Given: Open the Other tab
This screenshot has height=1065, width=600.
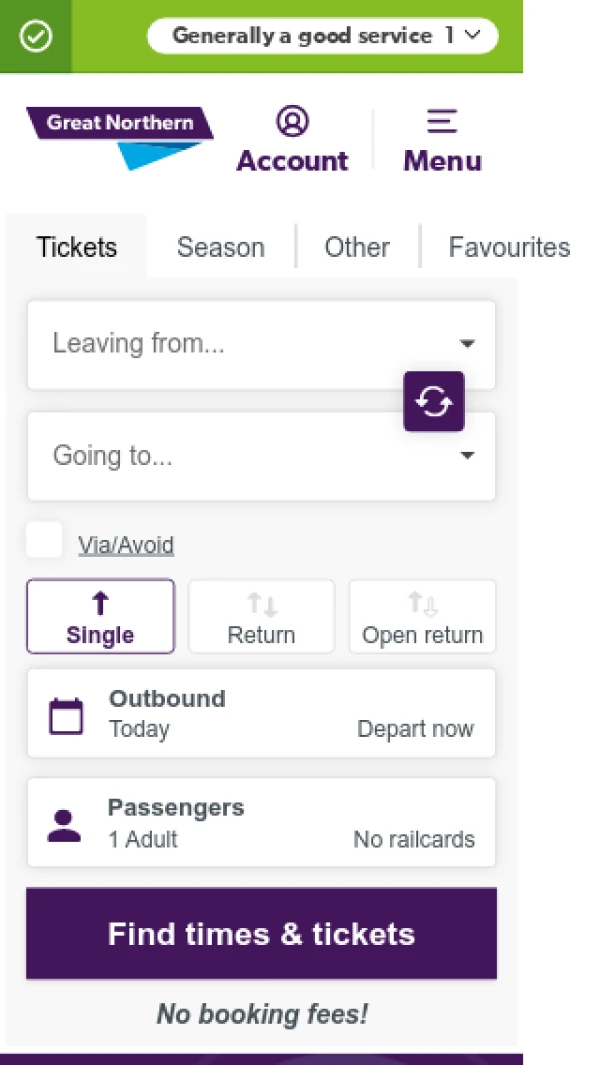Looking at the screenshot, I should tap(357, 247).
